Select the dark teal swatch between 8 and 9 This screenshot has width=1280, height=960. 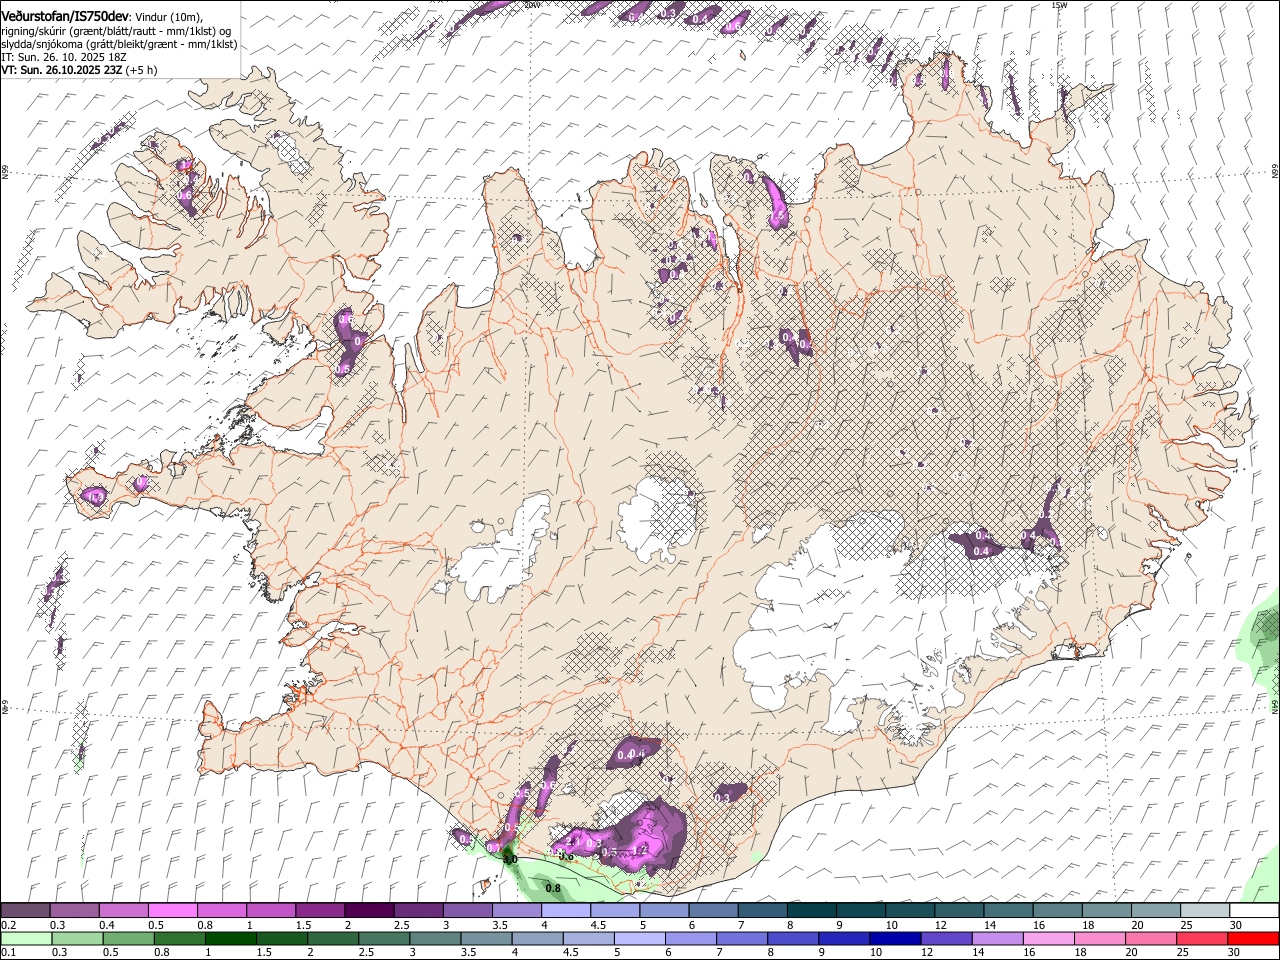pyautogui.click(x=810, y=911)
